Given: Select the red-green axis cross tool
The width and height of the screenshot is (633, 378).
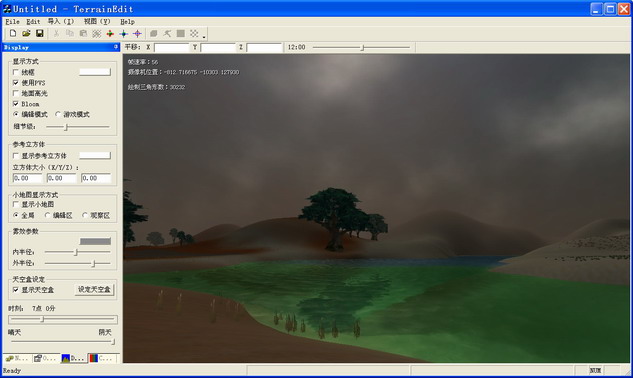Looking at the screenshot, I should point(110,34).
